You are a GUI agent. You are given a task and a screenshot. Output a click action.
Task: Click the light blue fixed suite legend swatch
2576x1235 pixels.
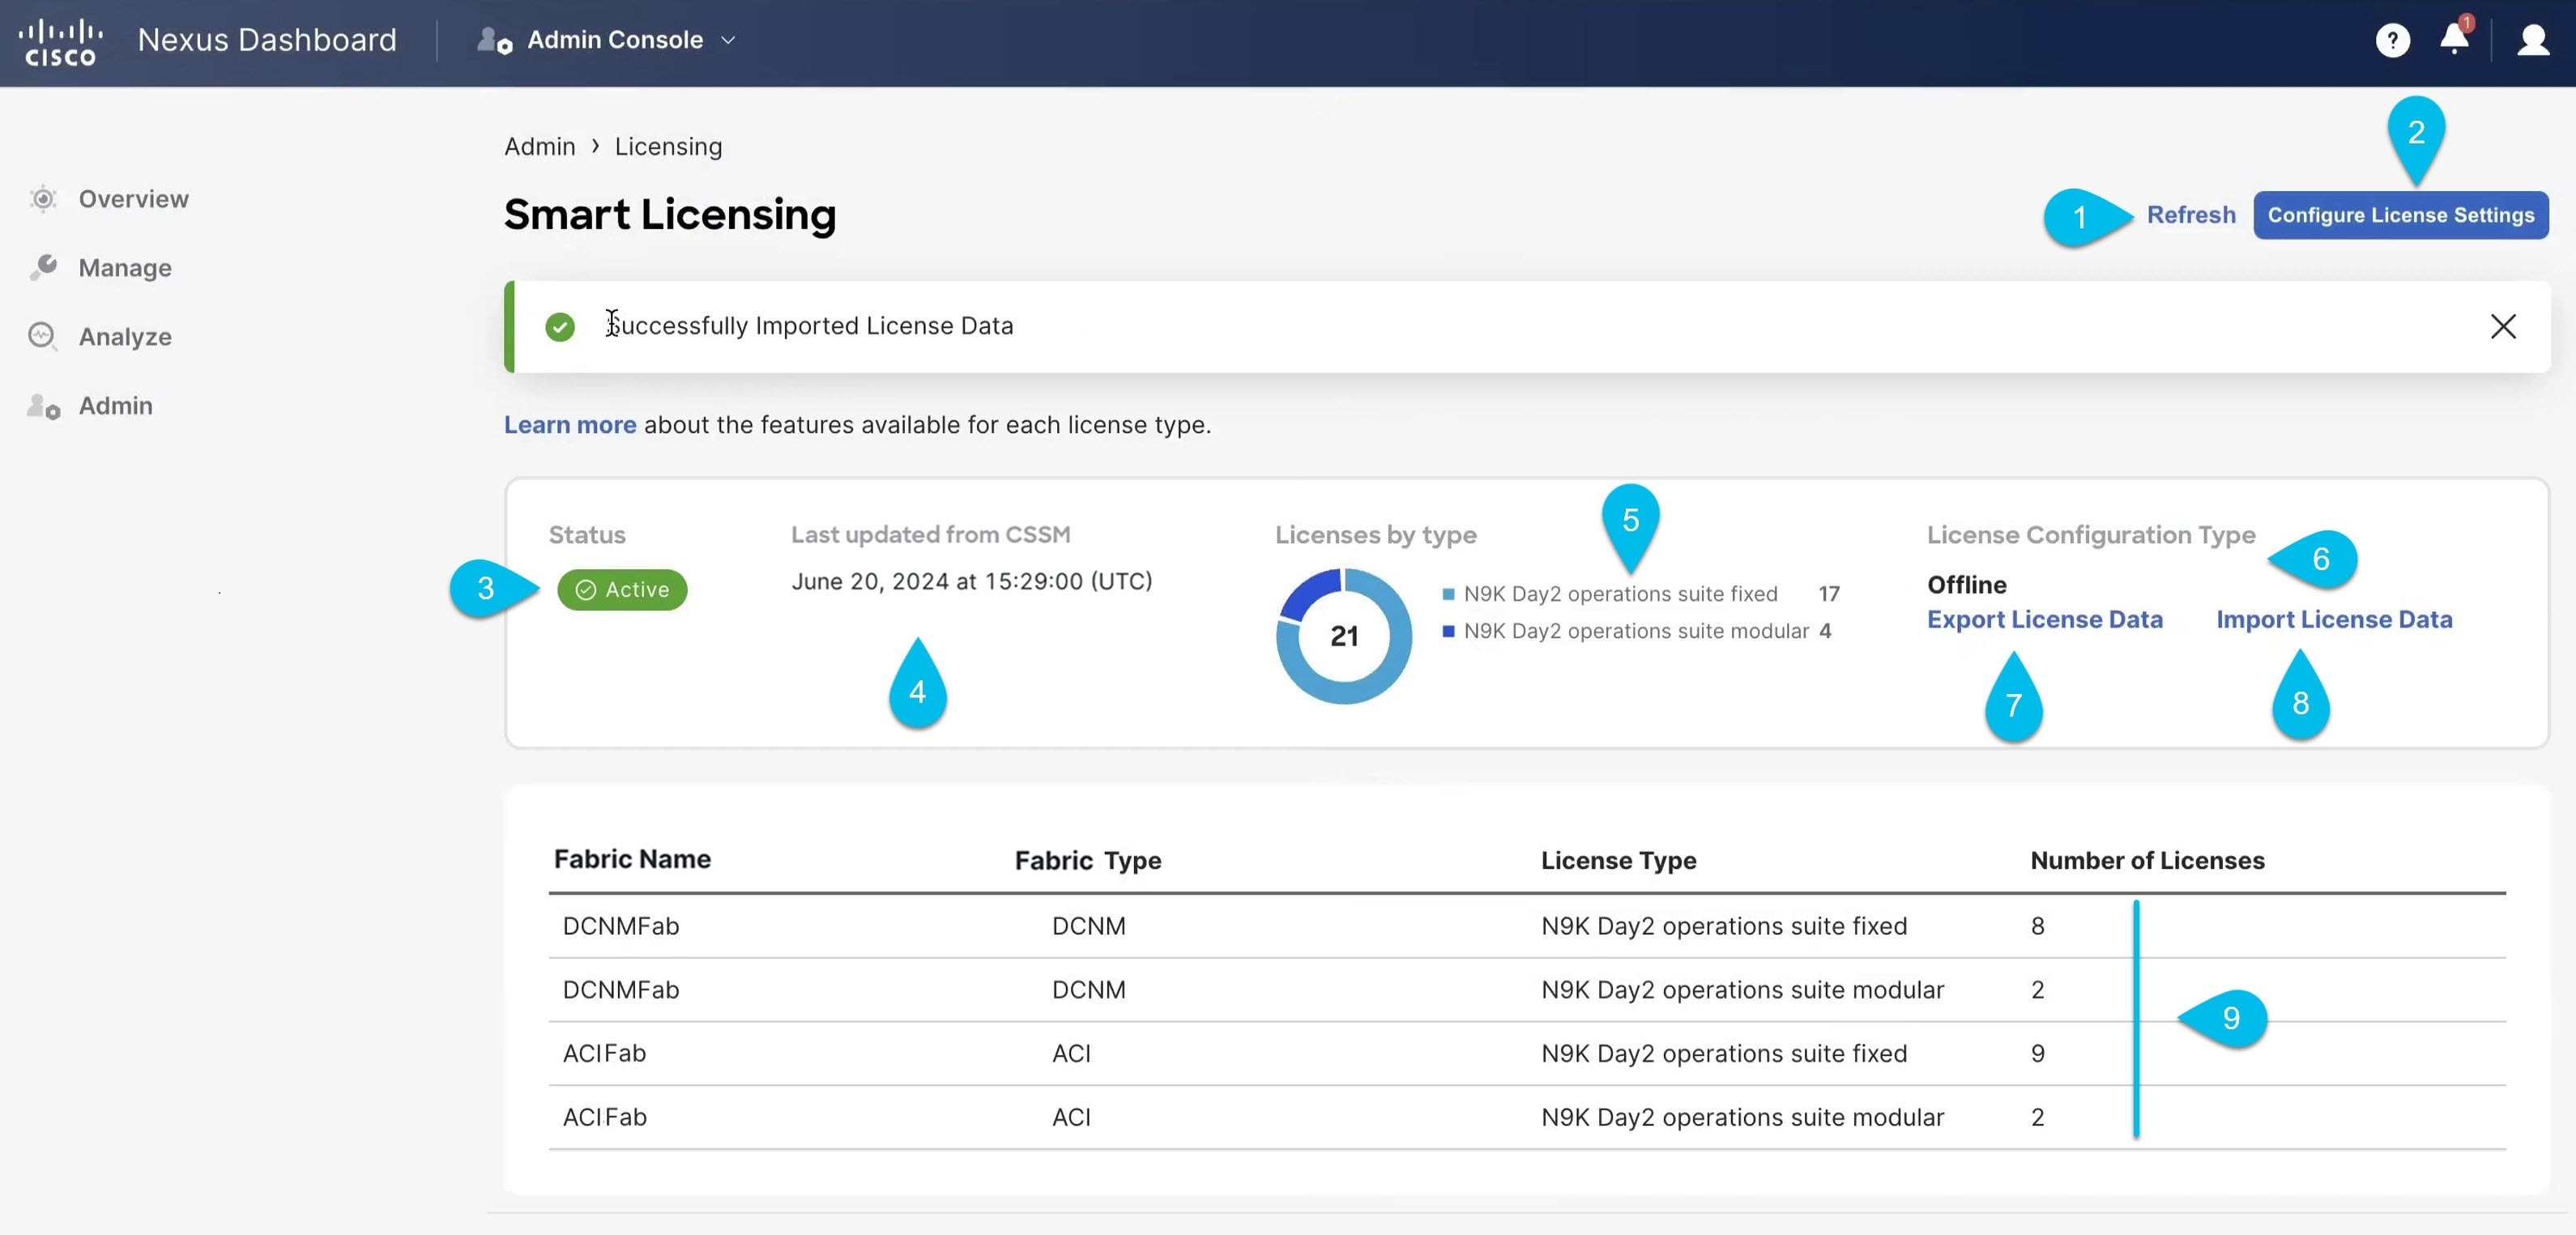1448,594
